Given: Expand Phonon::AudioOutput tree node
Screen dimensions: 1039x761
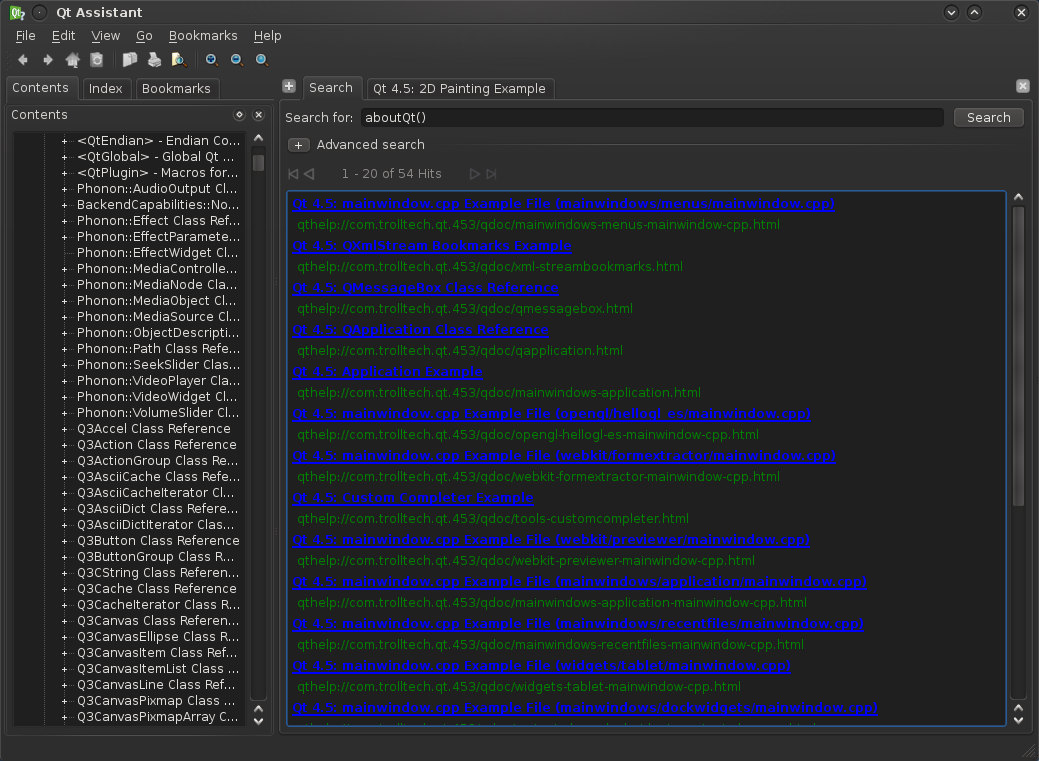Looking at the screenshot, I should click(x=64, y=189).
